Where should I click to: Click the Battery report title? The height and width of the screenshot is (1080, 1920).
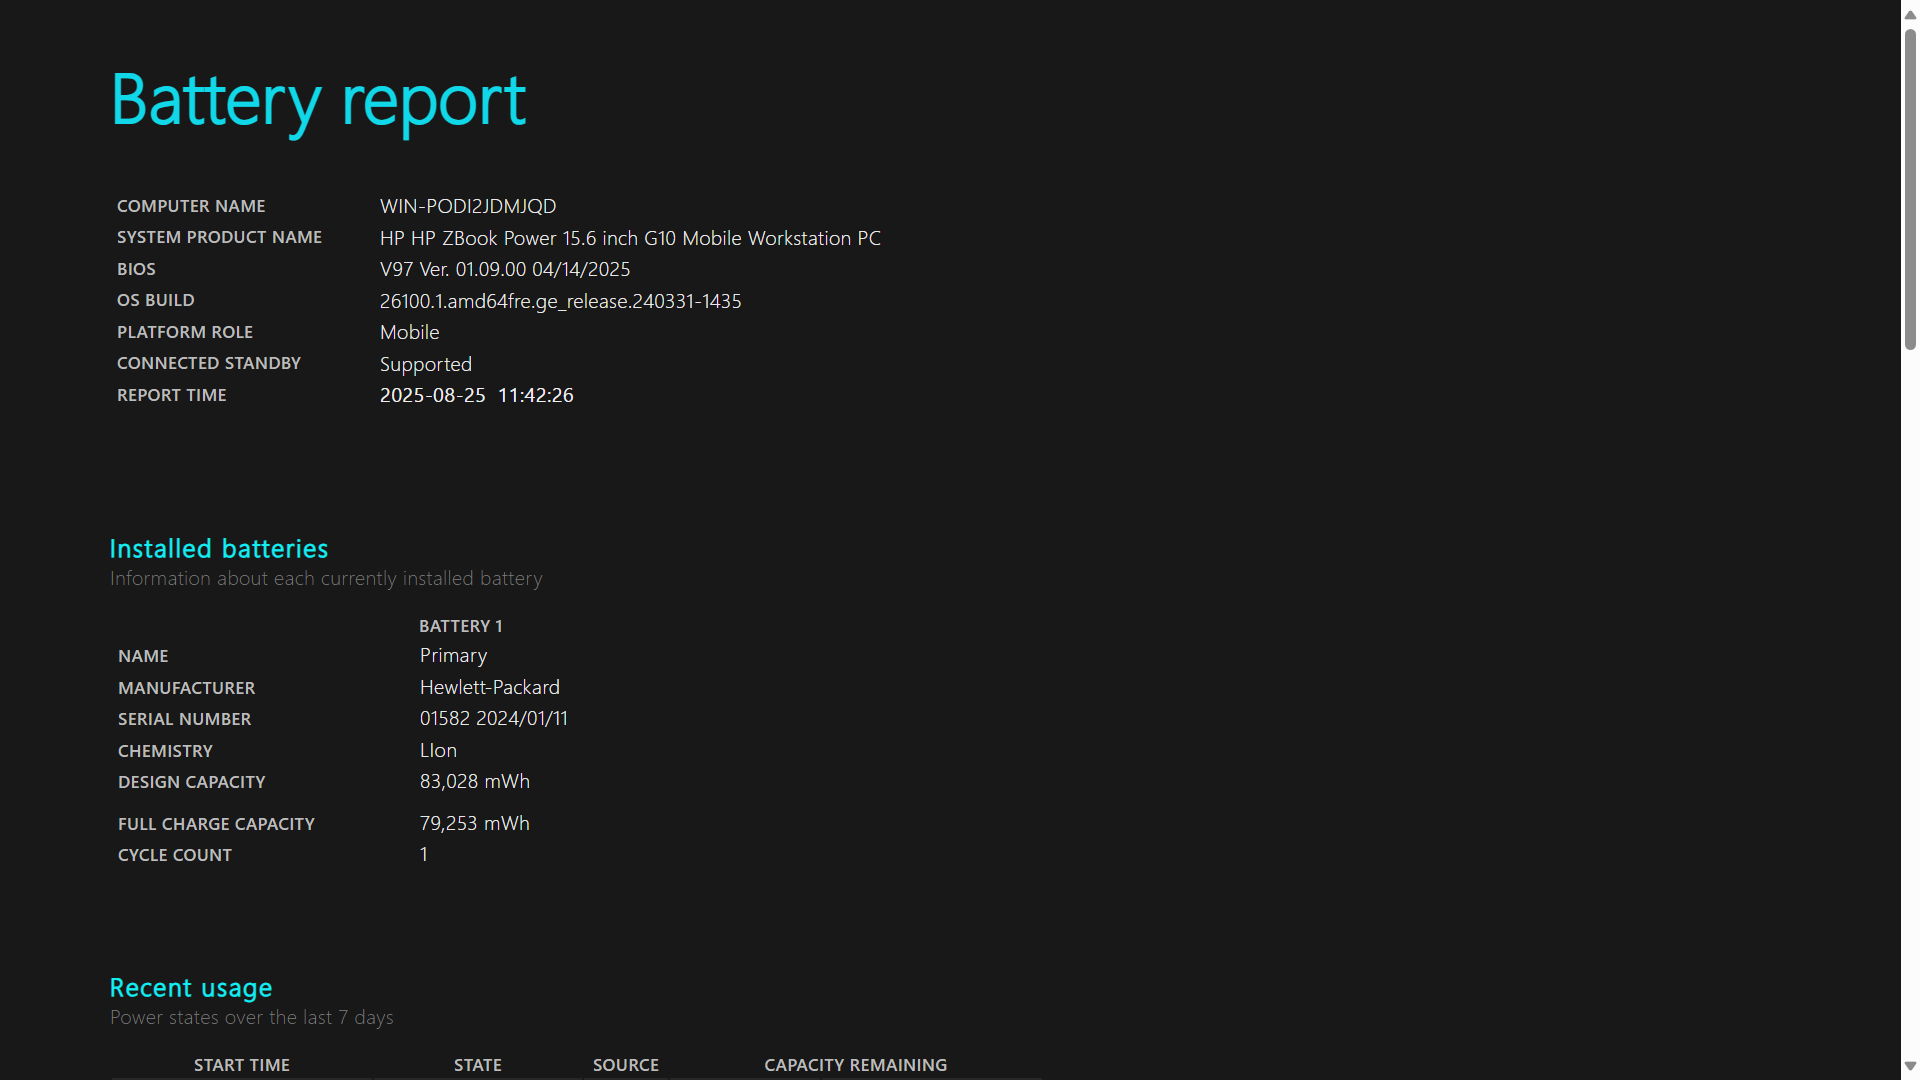(x=318, y=101)
